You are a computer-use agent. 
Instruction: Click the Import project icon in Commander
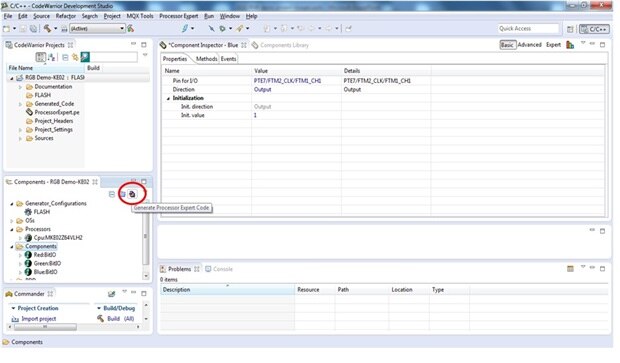point(15,319)
